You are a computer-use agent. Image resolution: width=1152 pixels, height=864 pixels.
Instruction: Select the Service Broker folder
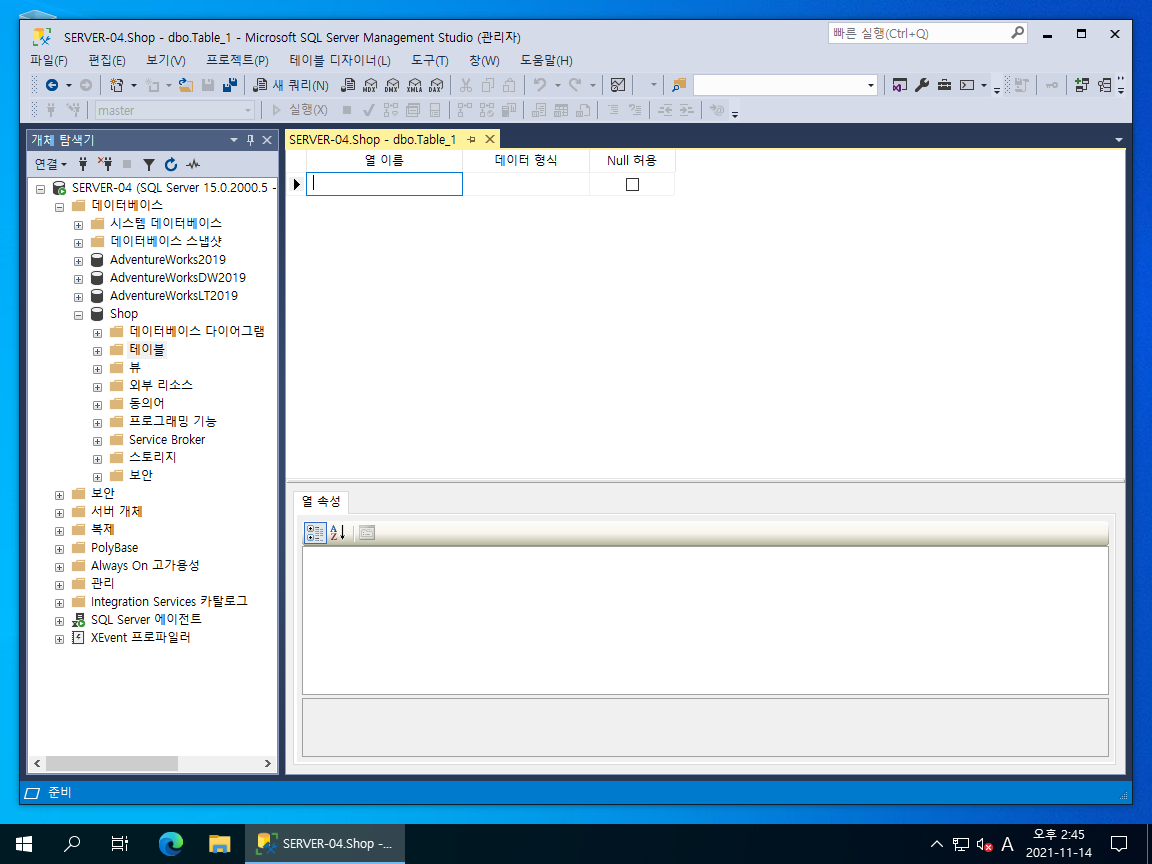[167, 439]
